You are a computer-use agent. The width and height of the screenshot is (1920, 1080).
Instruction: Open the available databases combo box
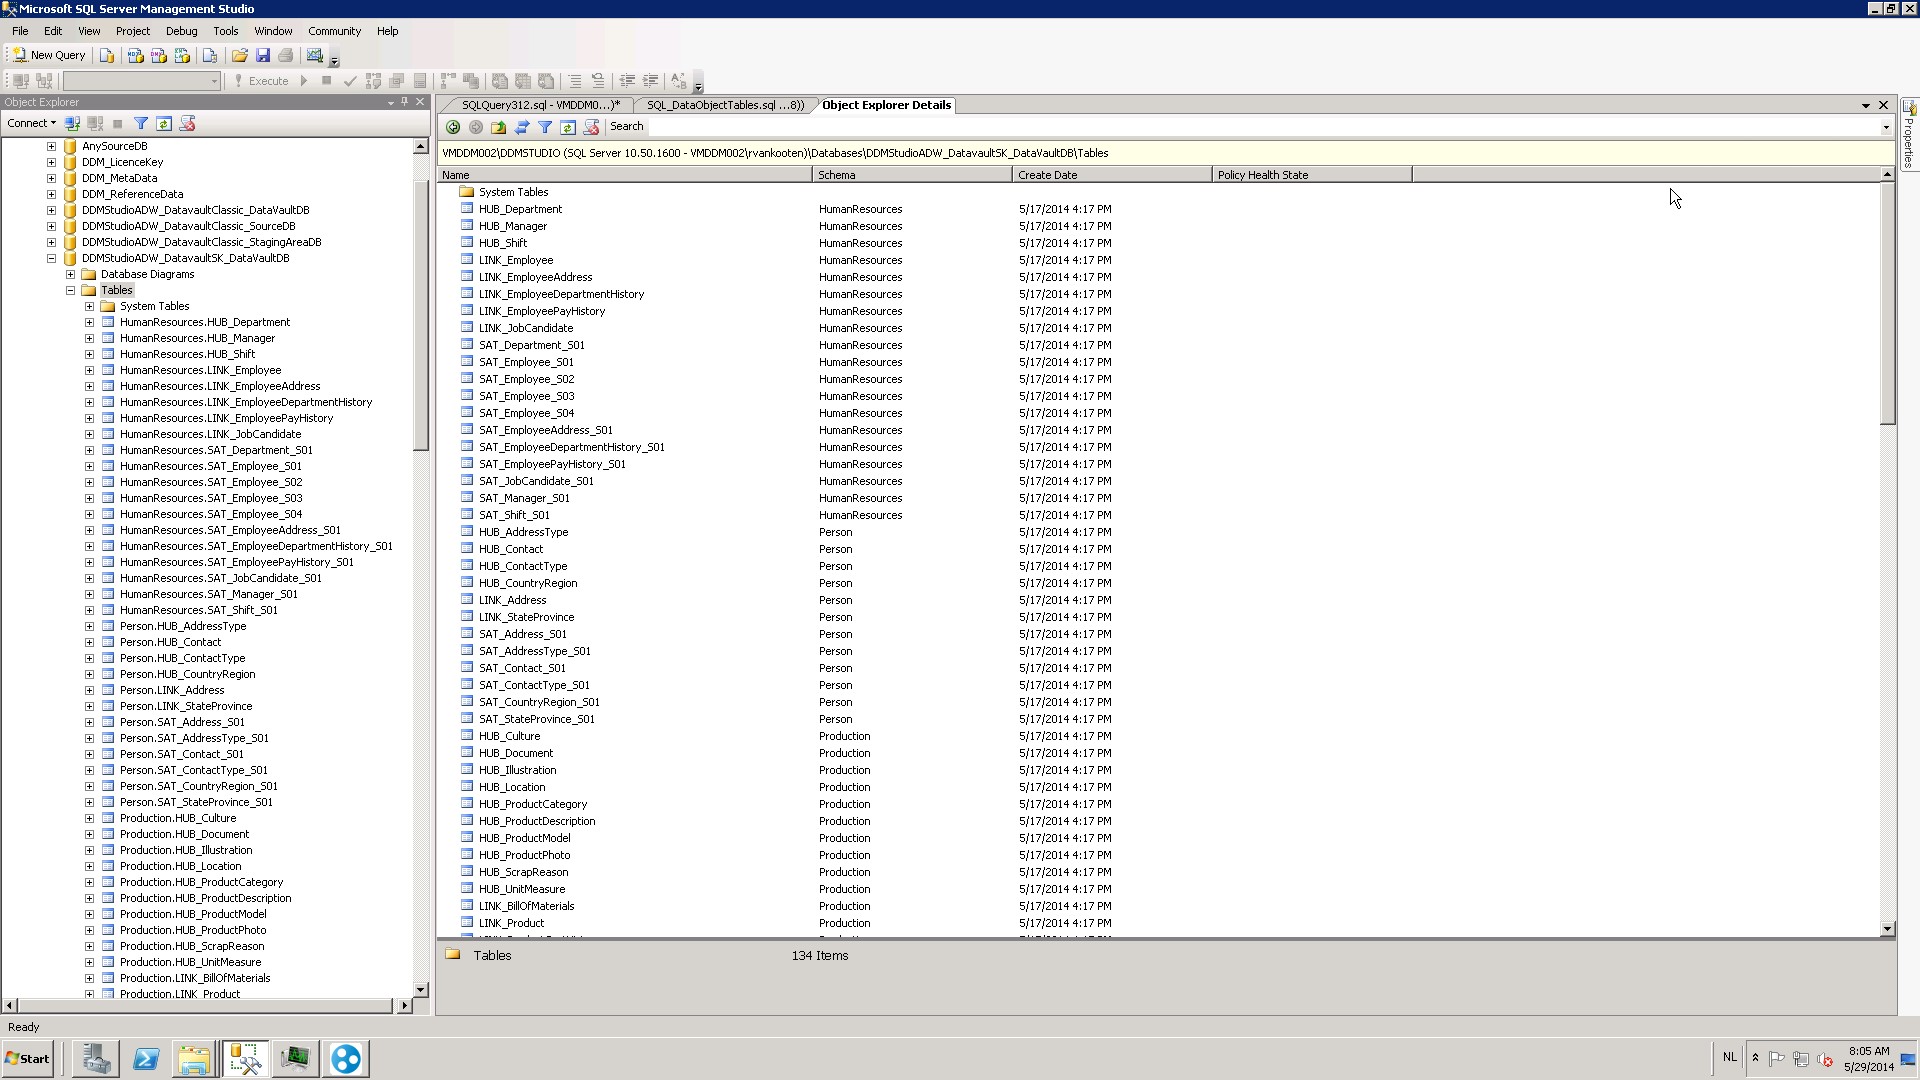(x=141, y=81)
